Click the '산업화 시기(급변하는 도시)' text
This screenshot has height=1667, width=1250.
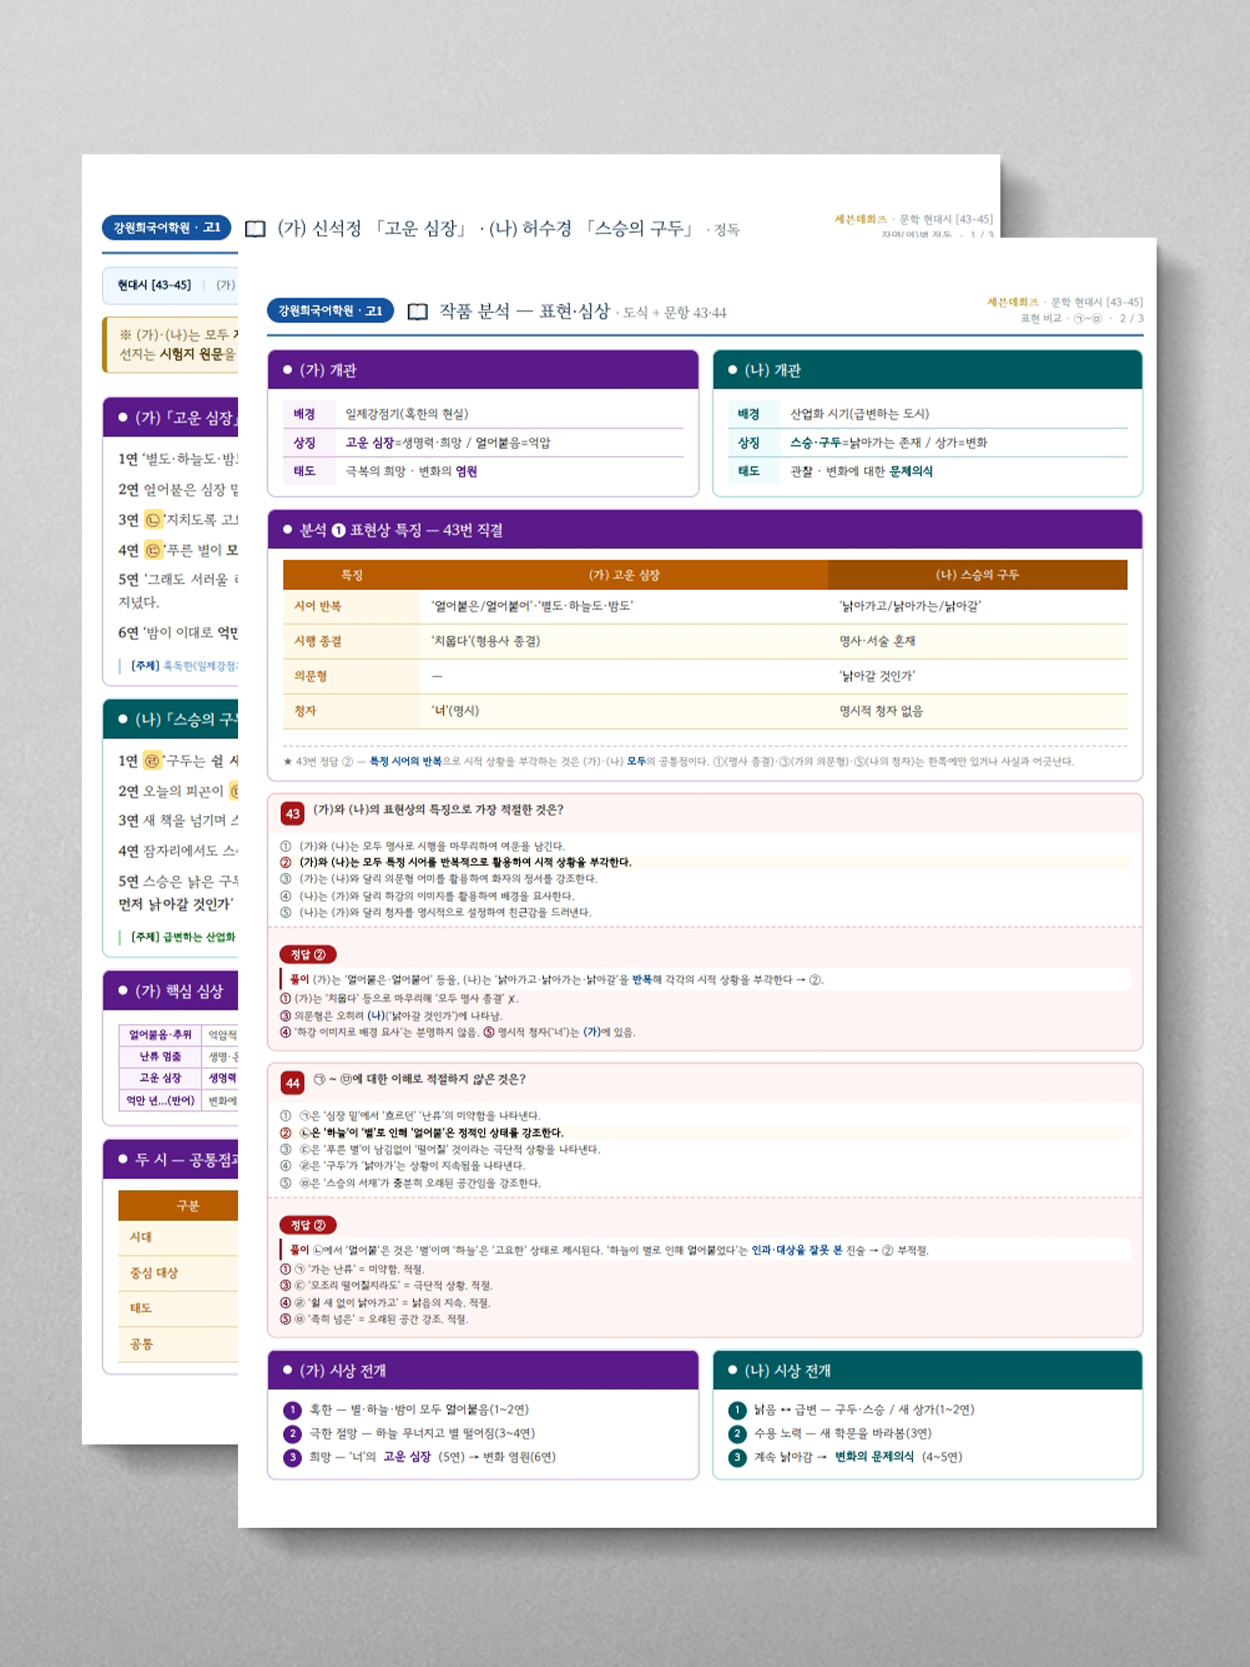[859, 414]
